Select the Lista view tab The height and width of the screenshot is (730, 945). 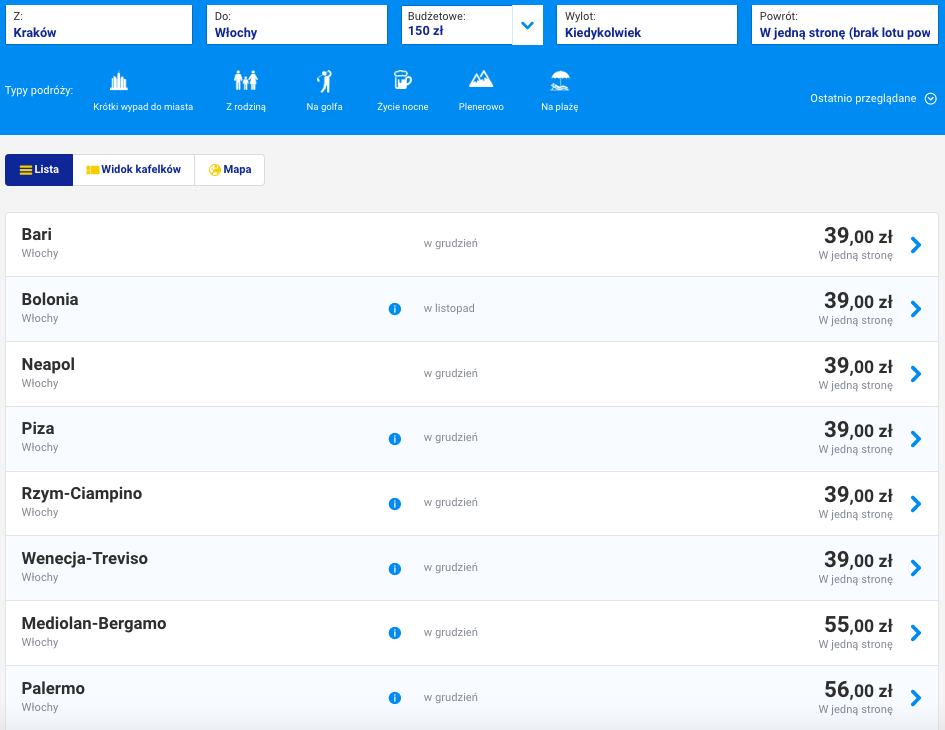click(x=39, y=170)
